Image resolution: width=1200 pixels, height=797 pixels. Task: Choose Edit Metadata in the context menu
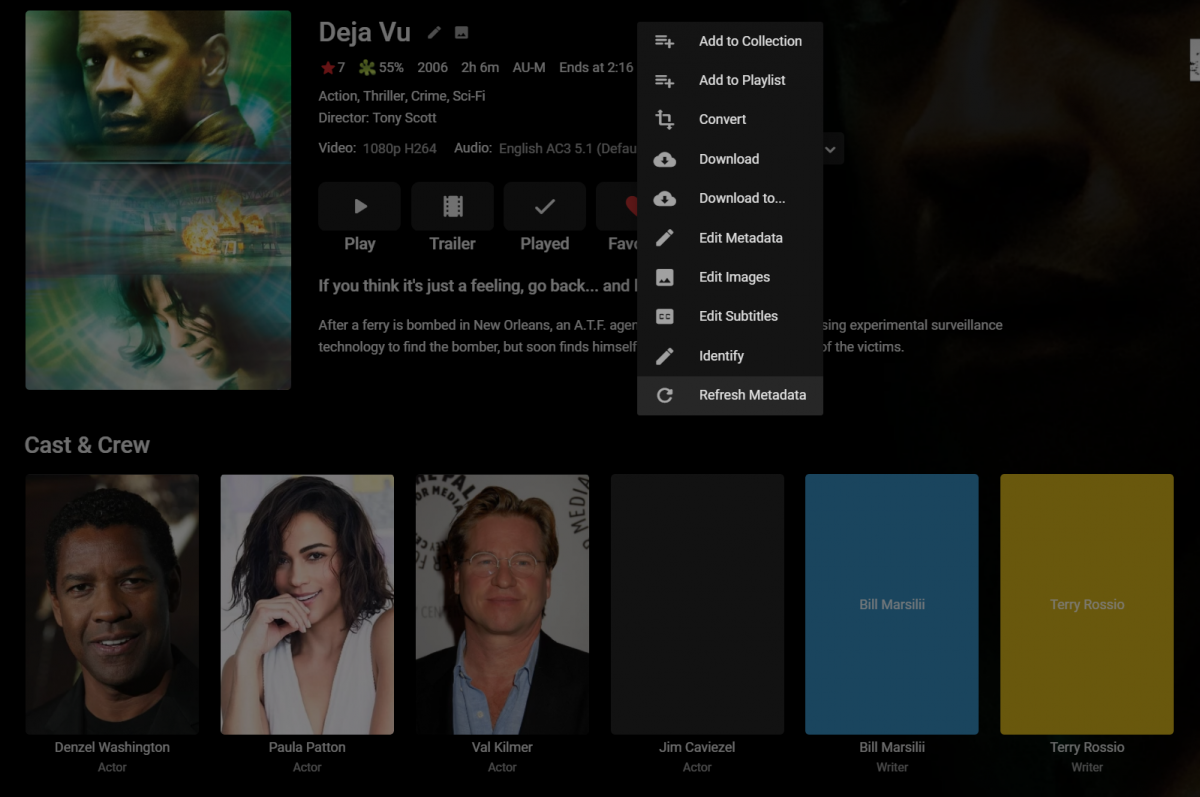(740, 238)
